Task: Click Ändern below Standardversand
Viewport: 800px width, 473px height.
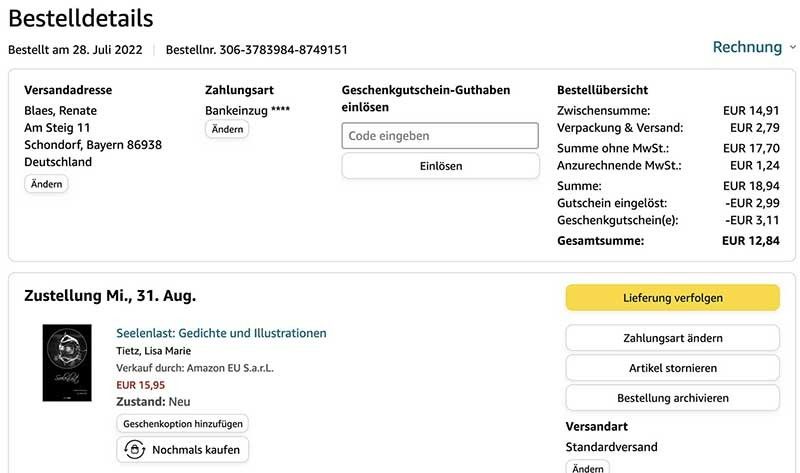Action: pyautogui.click(x=587, y=468)
